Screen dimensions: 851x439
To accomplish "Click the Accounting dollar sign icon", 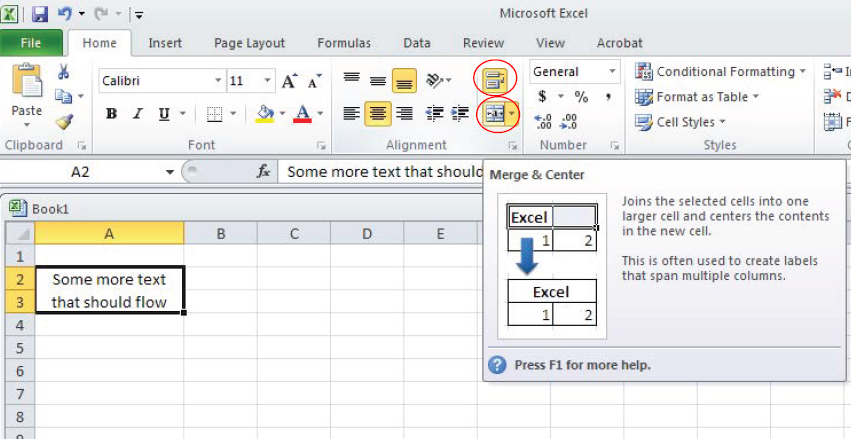I will point(542,97).
